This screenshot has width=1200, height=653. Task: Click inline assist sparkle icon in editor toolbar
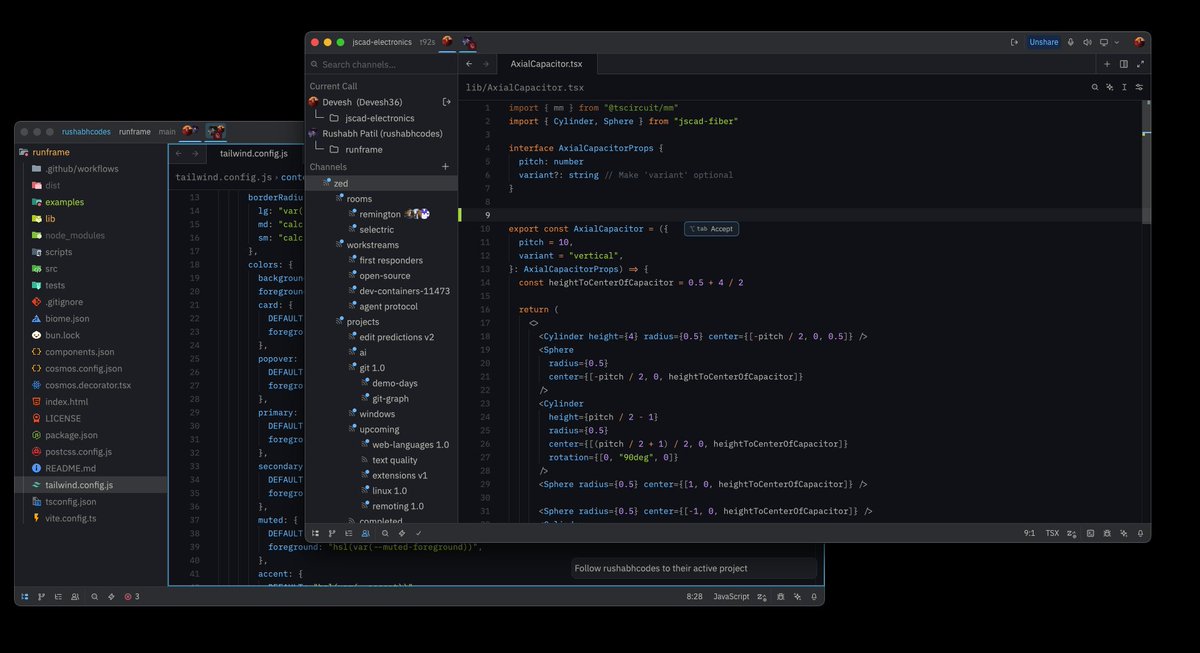click(x=1109, y=88)
